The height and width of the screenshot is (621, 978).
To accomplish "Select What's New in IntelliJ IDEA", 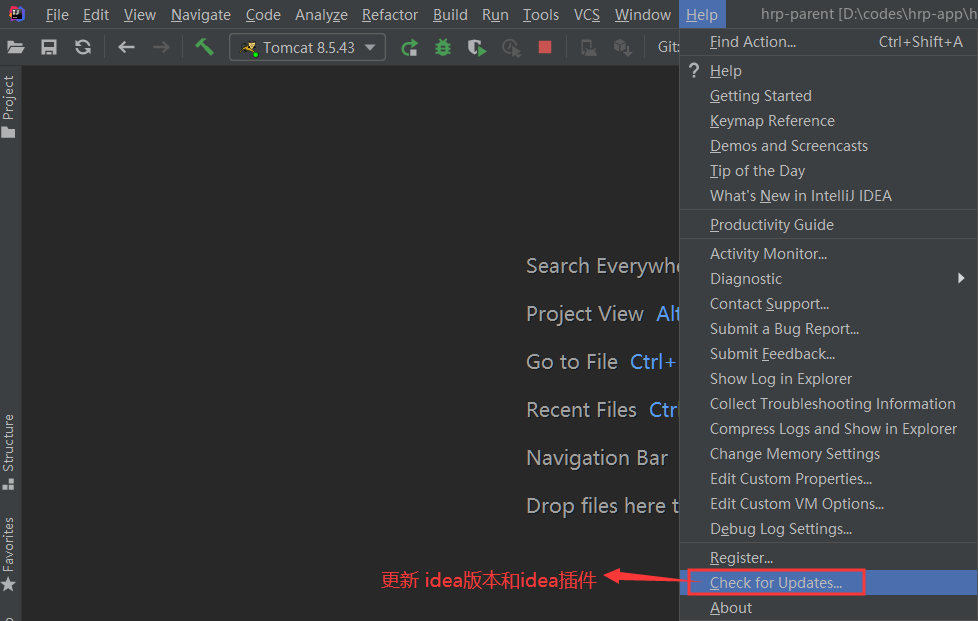I will click(x=828, y=195).
